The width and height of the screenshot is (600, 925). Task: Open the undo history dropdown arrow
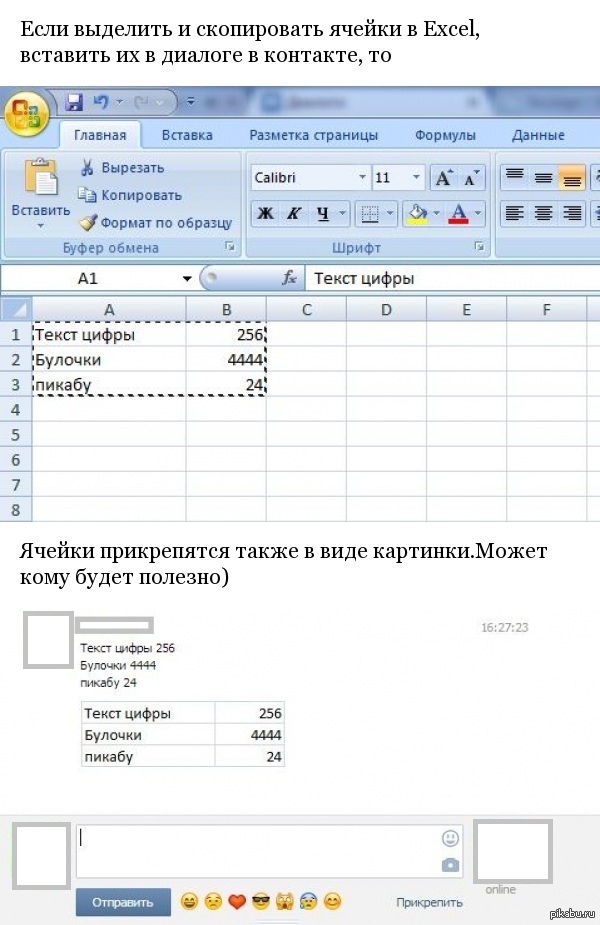click(119, 102)
